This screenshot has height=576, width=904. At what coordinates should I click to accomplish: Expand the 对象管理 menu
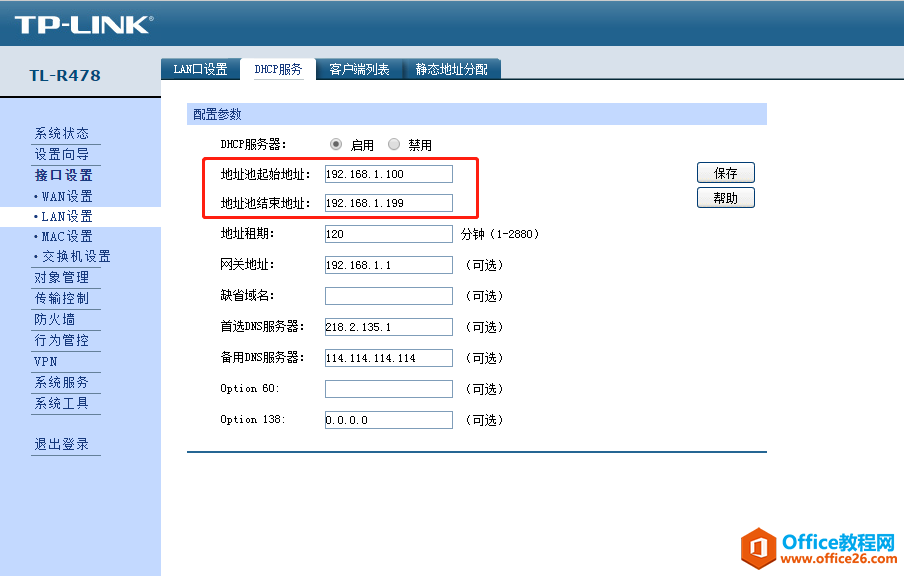[x=62, y=278]
